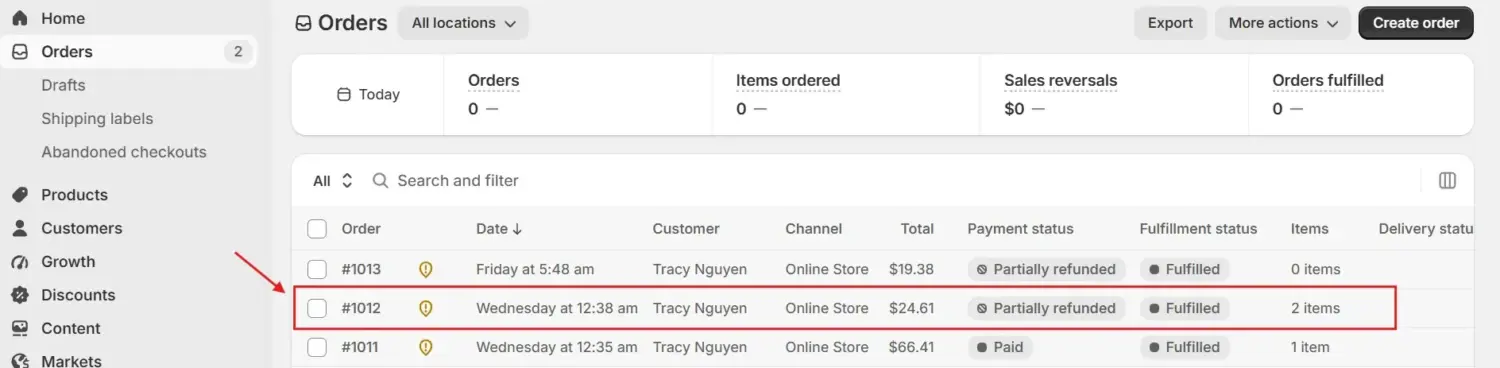
Task: Click the risk warning icon on order #1011
Action: click(425, 347)
